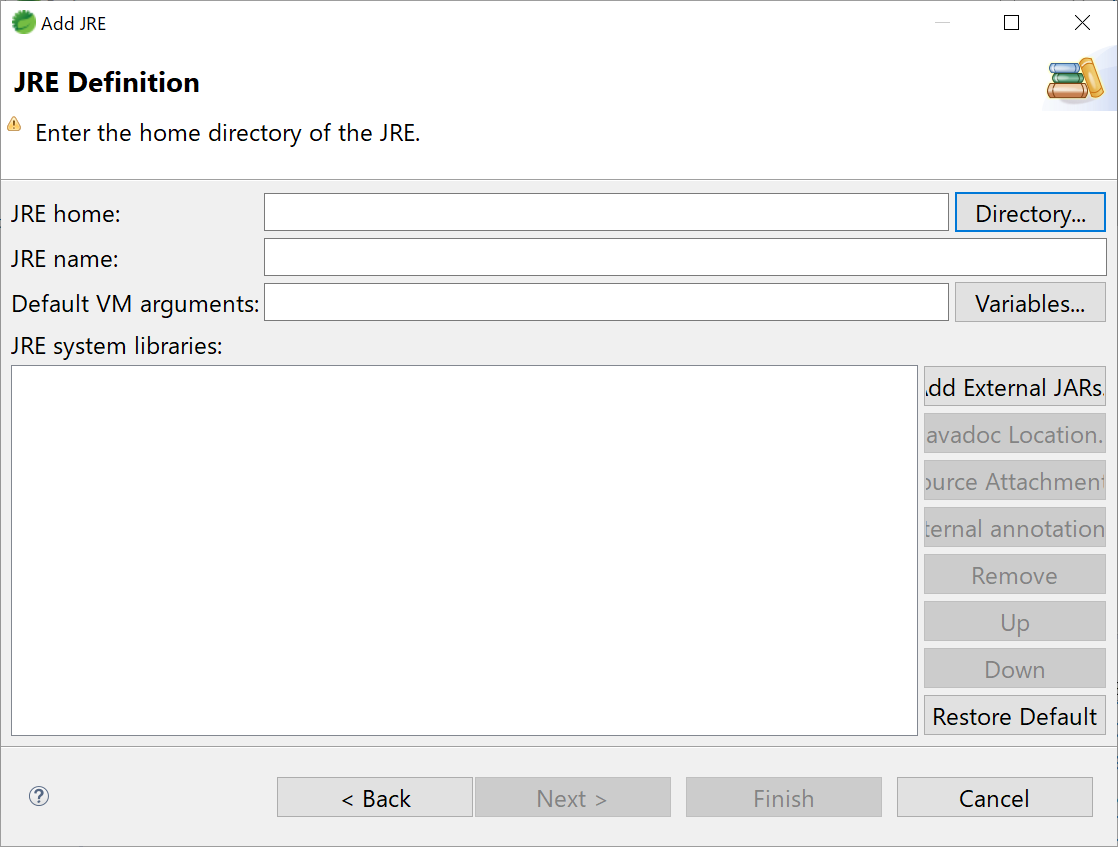The width and height of the screenshot is (1118, 847).
Task: Click the 'Enter the home directory of the JRE.' message
Action: [227, 133]
